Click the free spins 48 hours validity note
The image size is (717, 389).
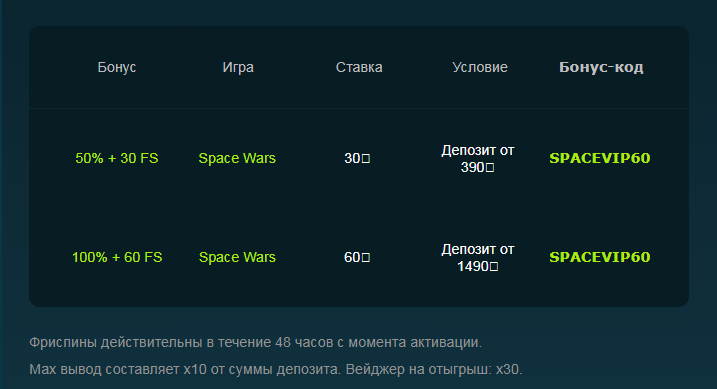tap(256, 342)
